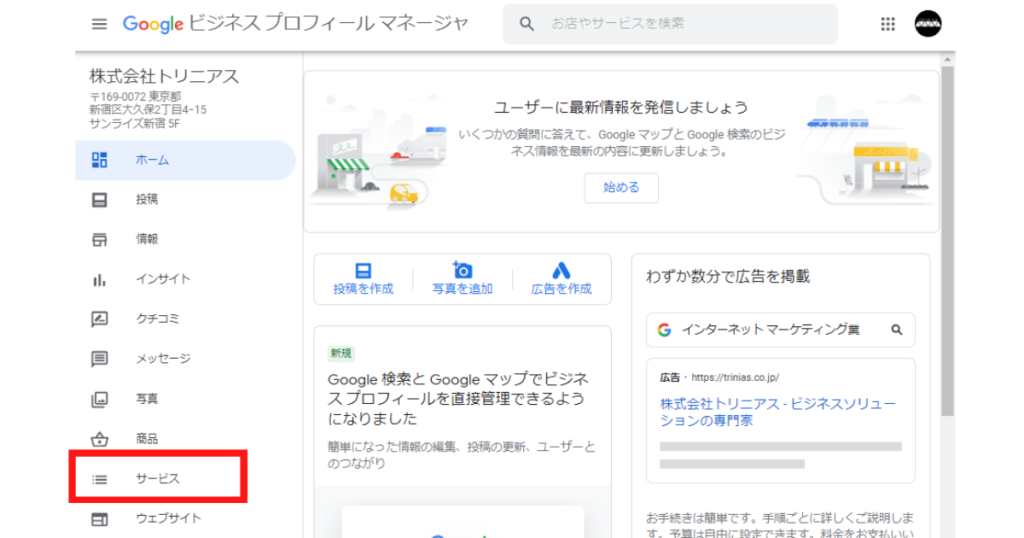This screenshot has height=538, width=1024.
Task: Click the ユーザーに最新情報を発信しましょう heading
Action: tap(620, 108)
